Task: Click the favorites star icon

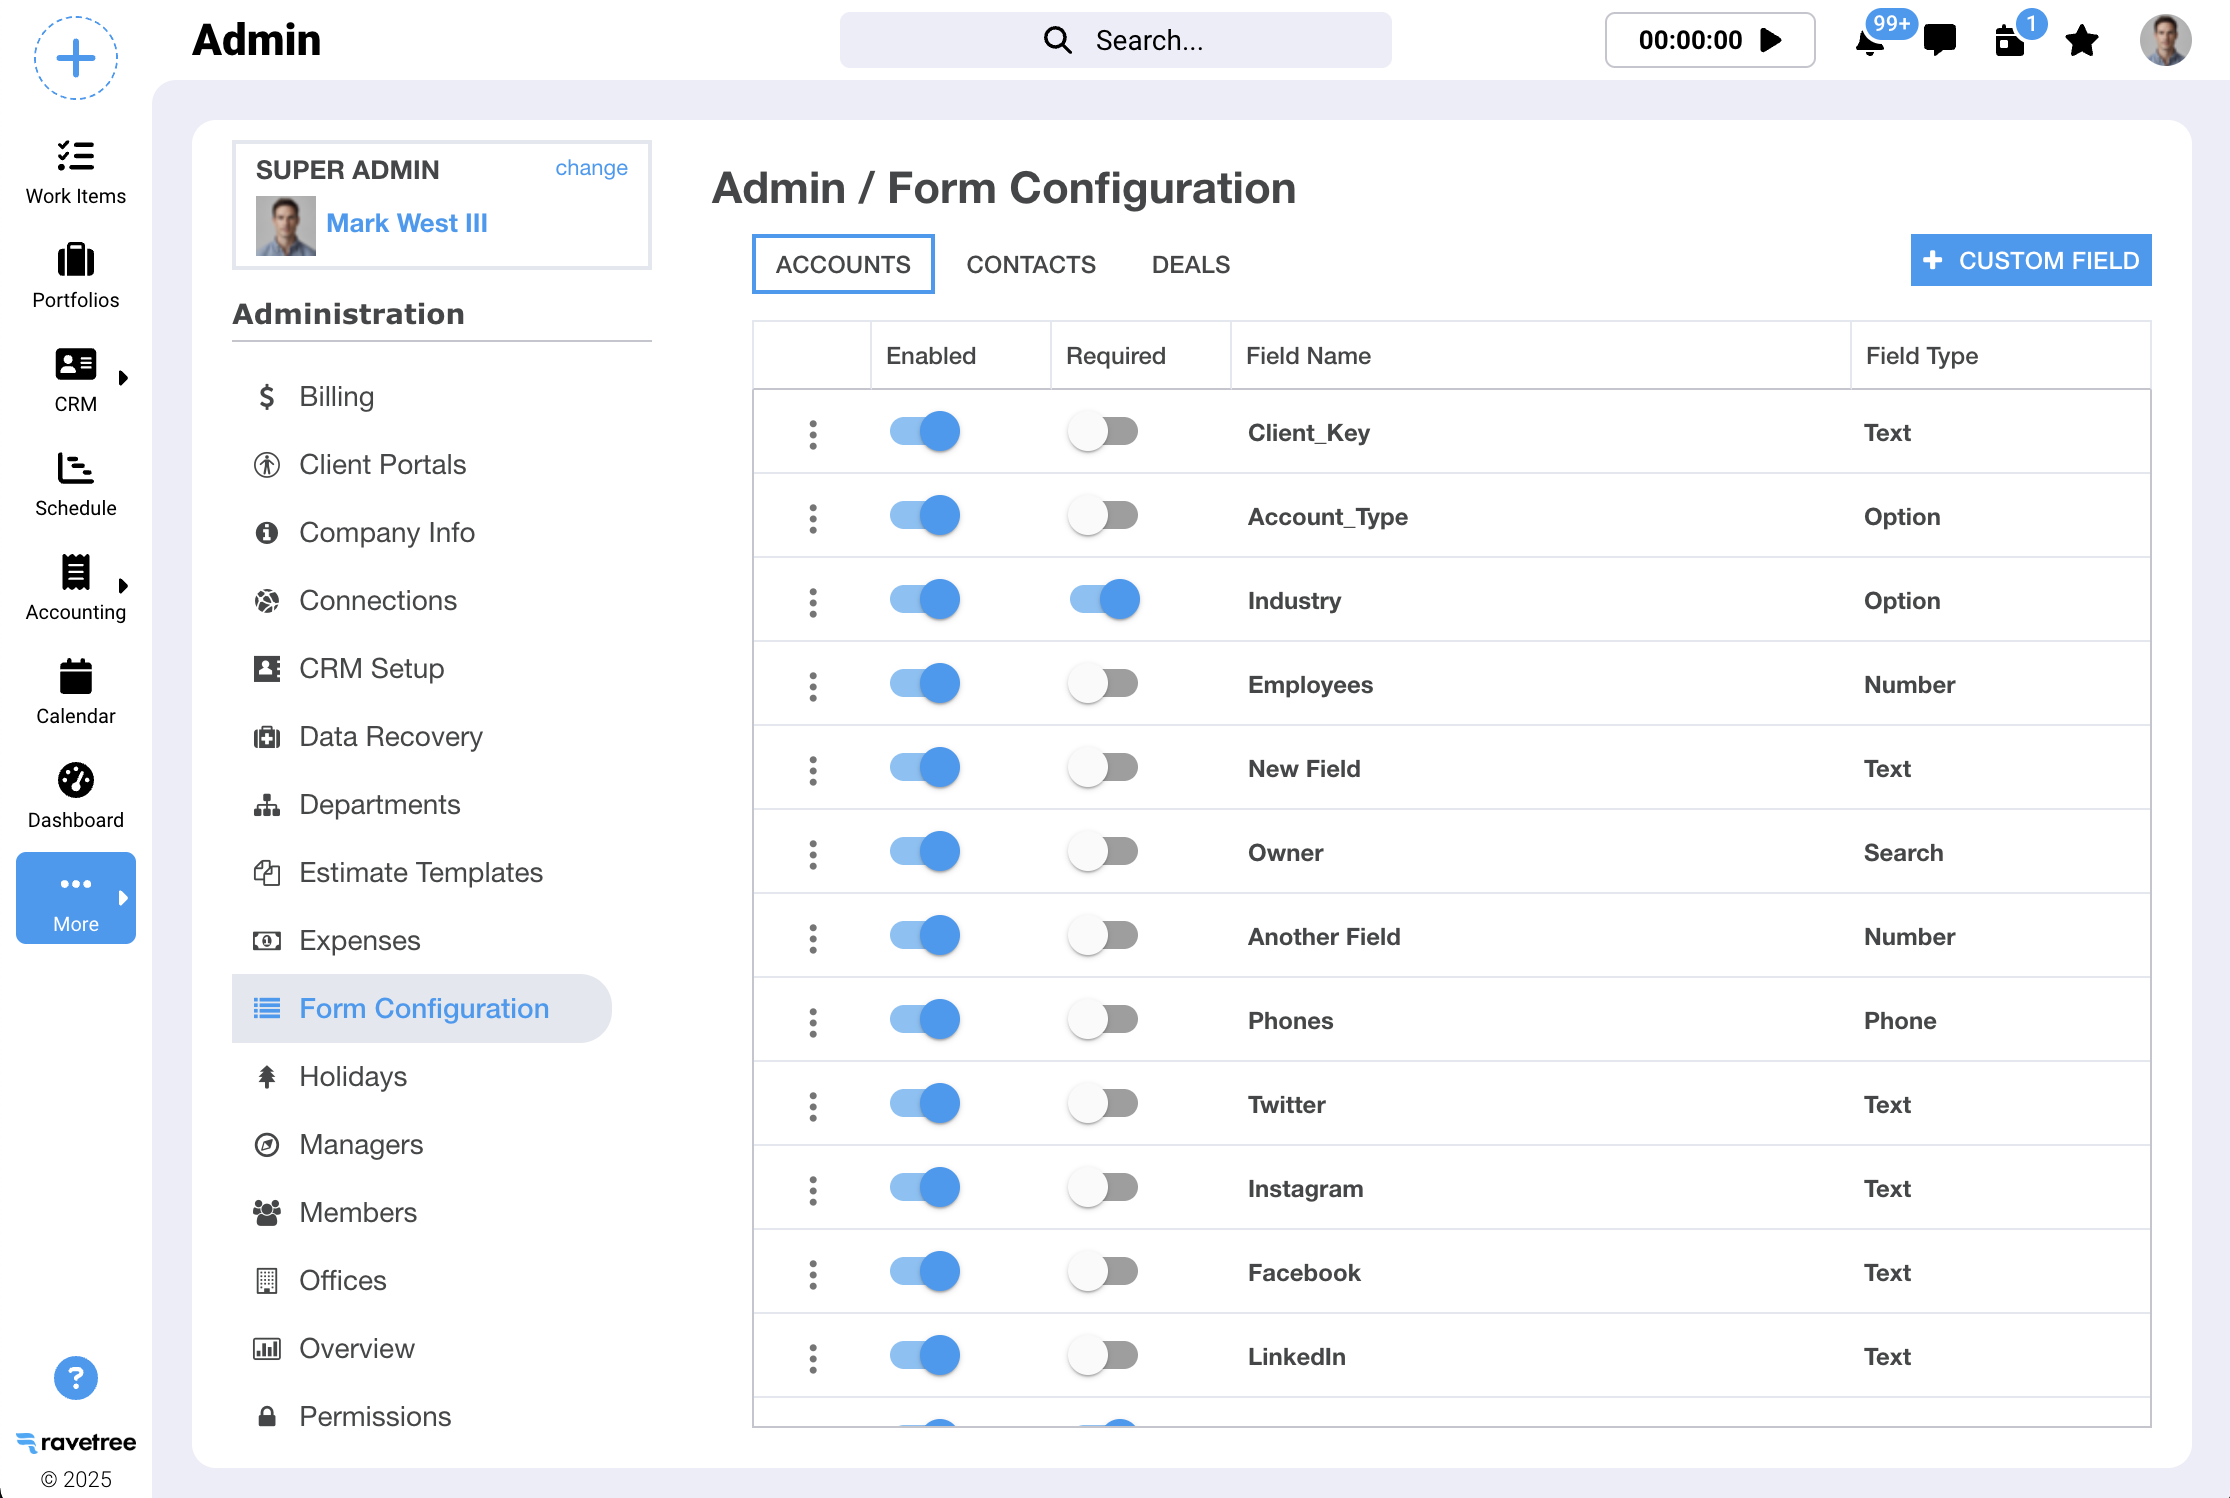Action: 2081,41
